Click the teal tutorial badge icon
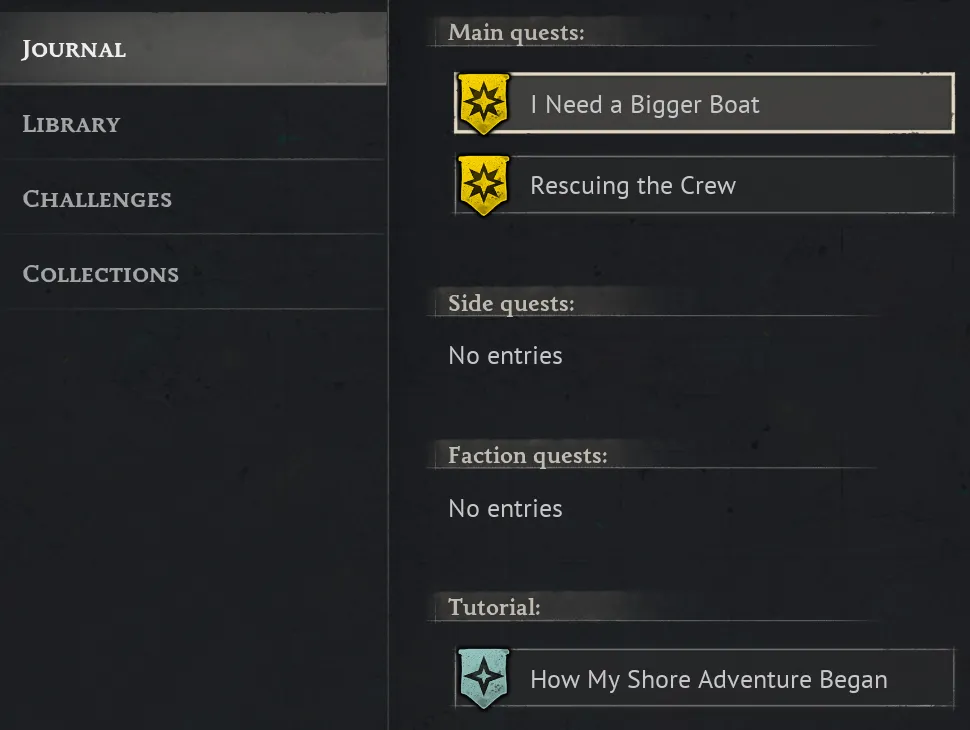The width and height of the screenshot is (970, 730). (484, 679)
